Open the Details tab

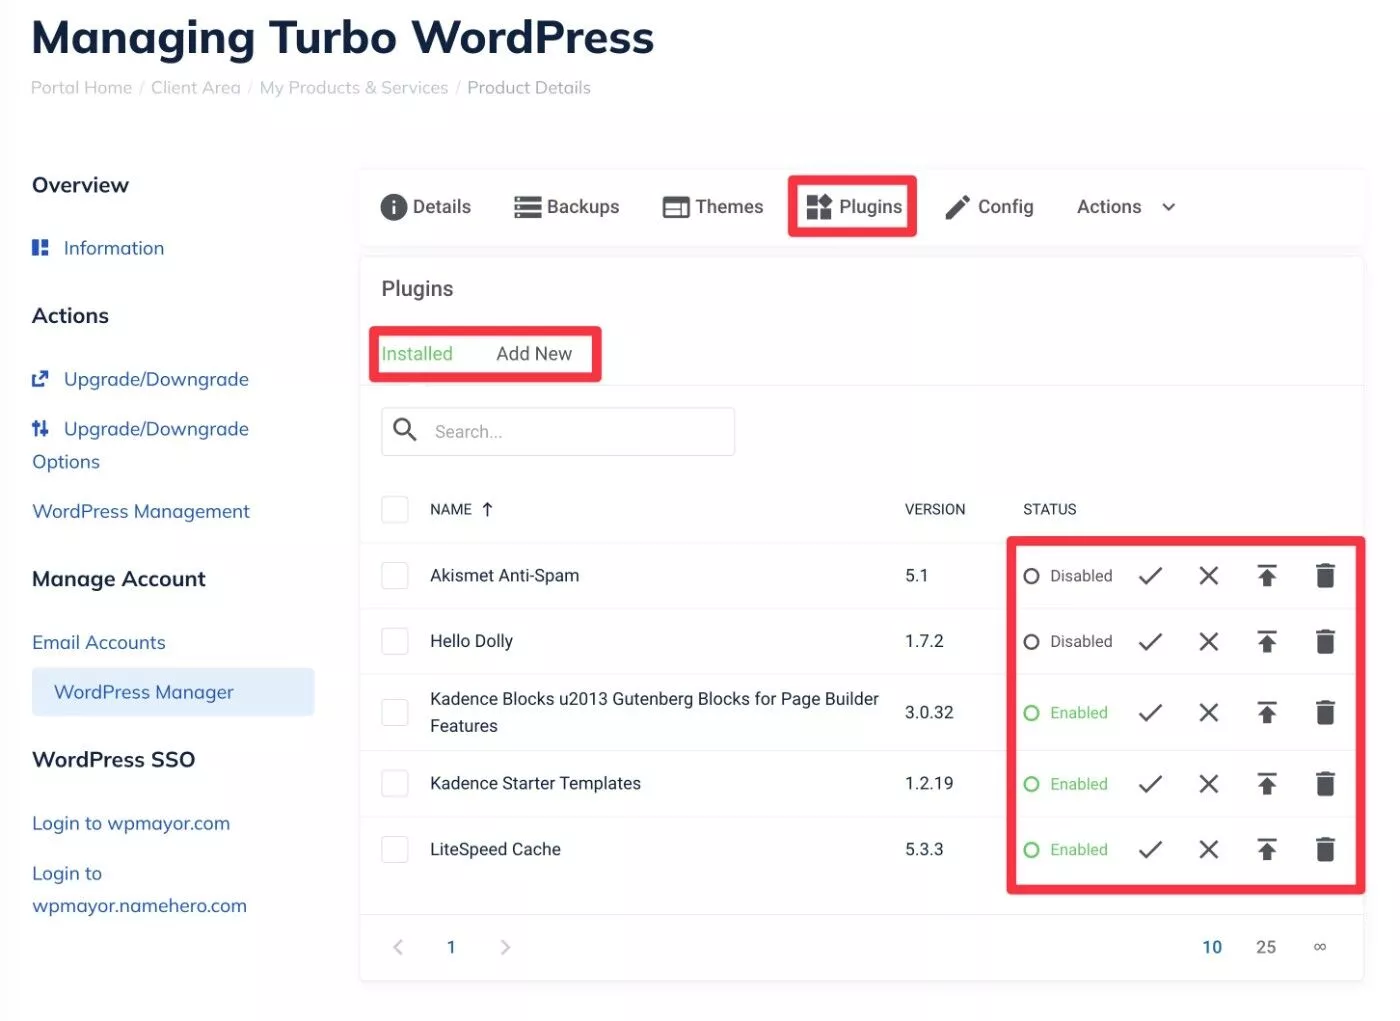click(426, 207)
